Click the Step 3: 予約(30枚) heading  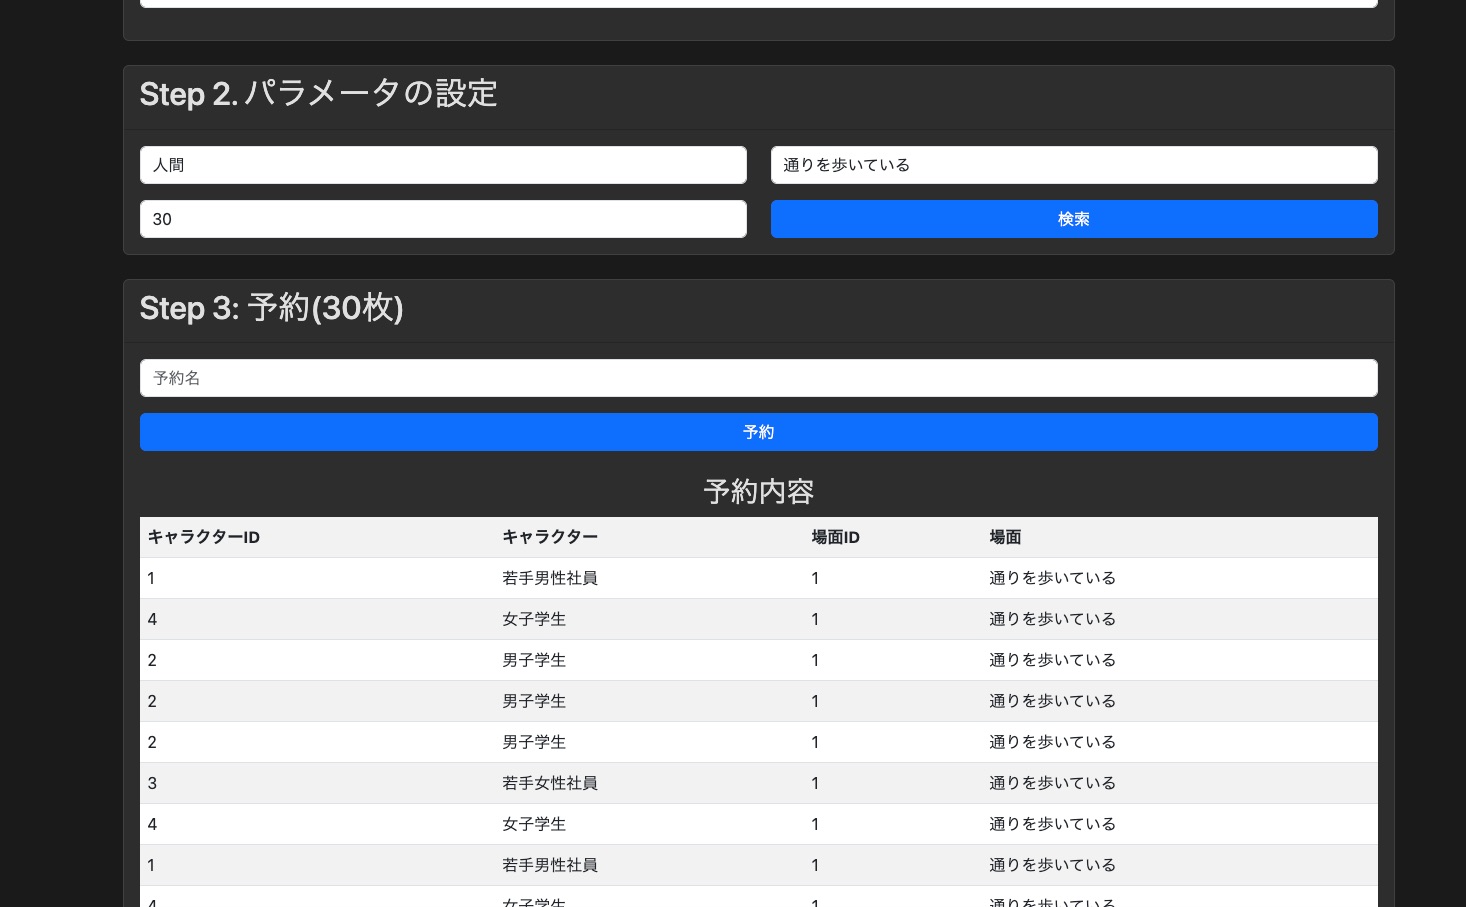pyautogui.click(x=271, y=308)
